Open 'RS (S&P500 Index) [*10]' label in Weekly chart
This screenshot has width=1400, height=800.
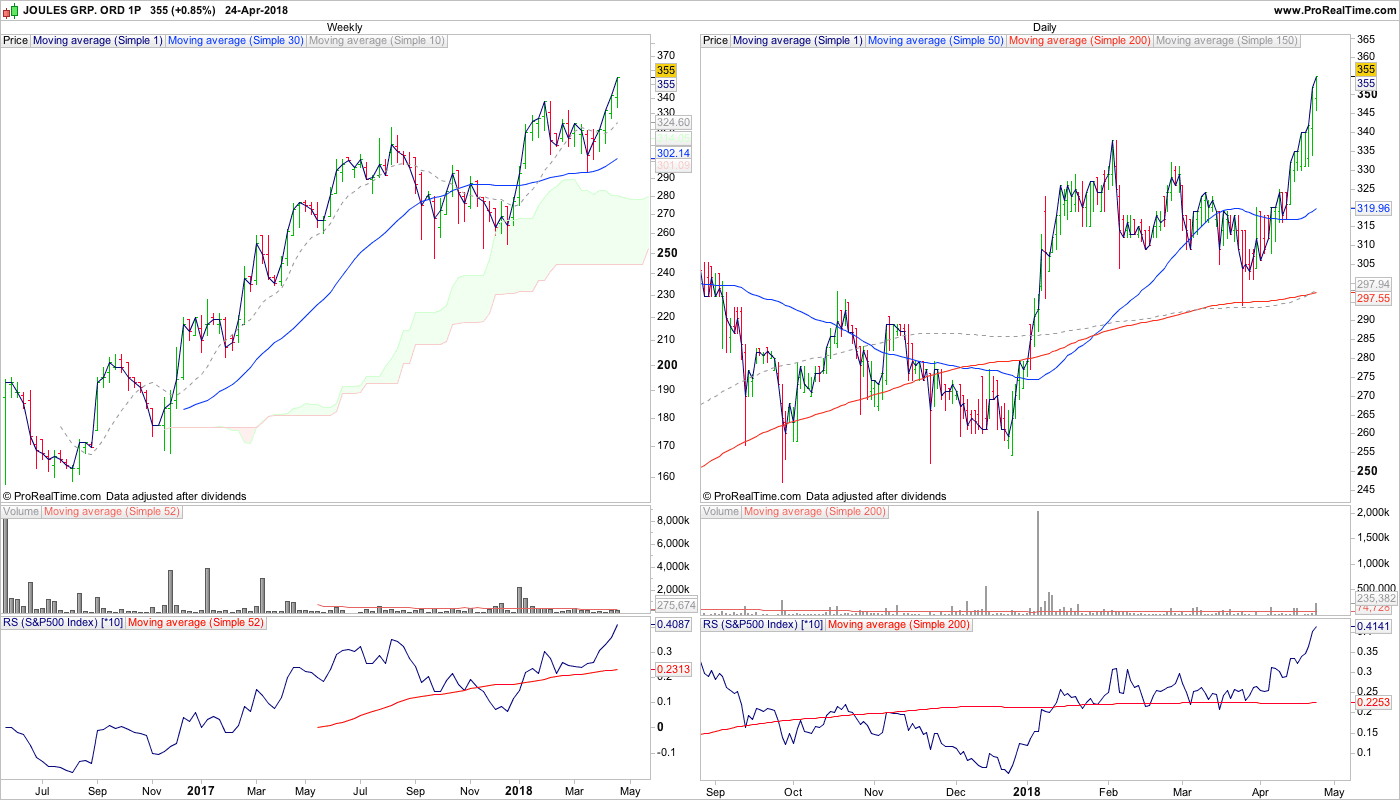click(63, 623)
